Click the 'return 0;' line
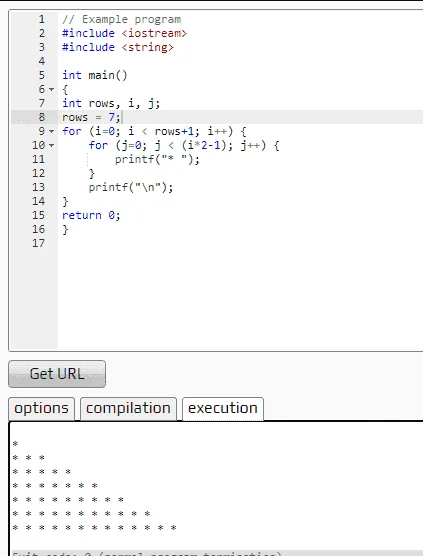The image size is (423, 556). [x=91, y=215]
